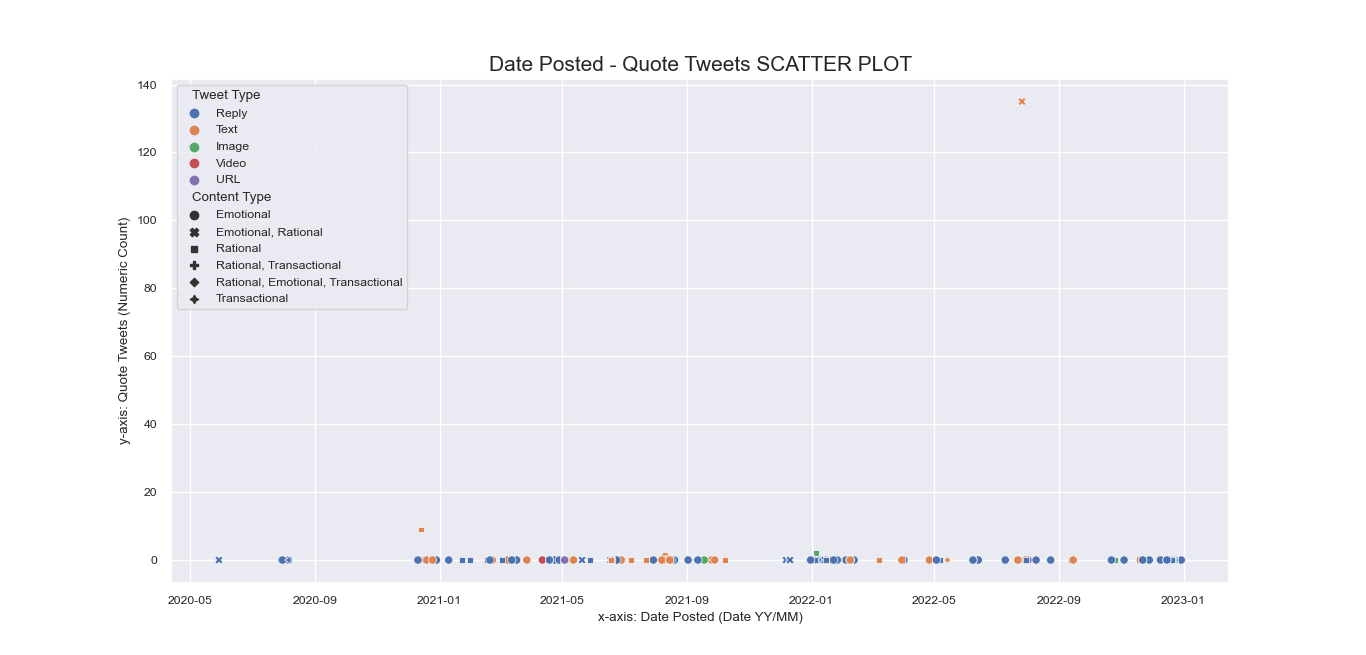Screen dimensions: 1366x655
Task: Click the green Image legend color dot
Action: pos(194,146)
